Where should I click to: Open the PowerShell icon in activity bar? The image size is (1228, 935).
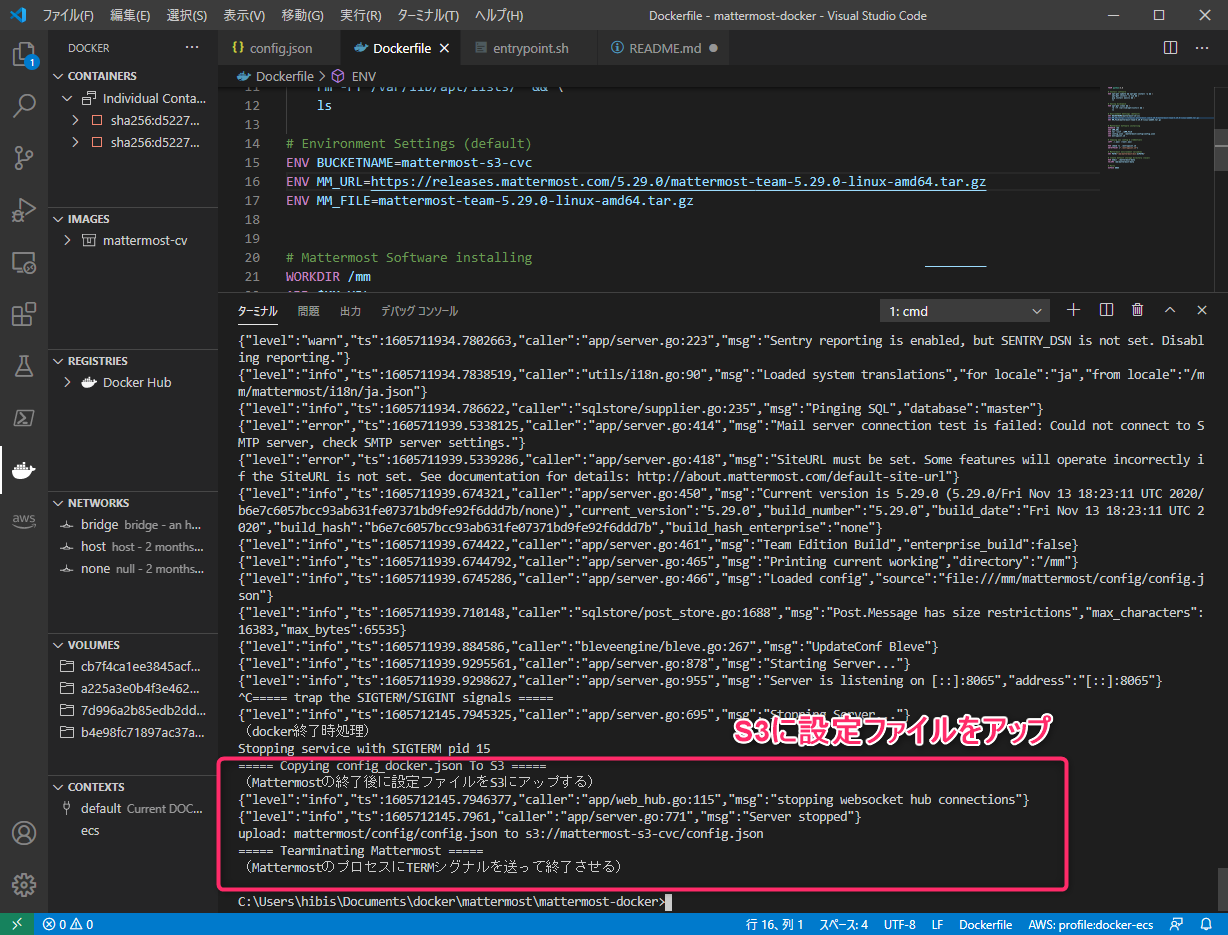24,418
